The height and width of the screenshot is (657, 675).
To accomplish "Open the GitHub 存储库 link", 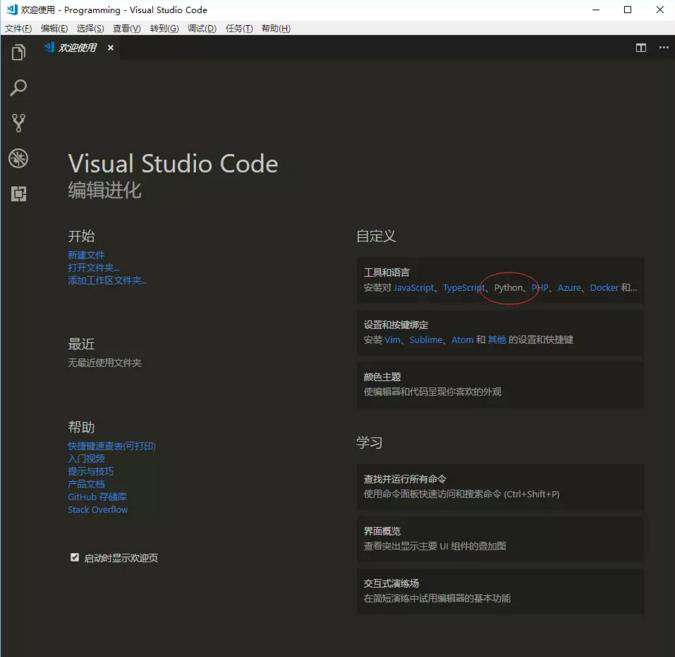I will 97,497.
